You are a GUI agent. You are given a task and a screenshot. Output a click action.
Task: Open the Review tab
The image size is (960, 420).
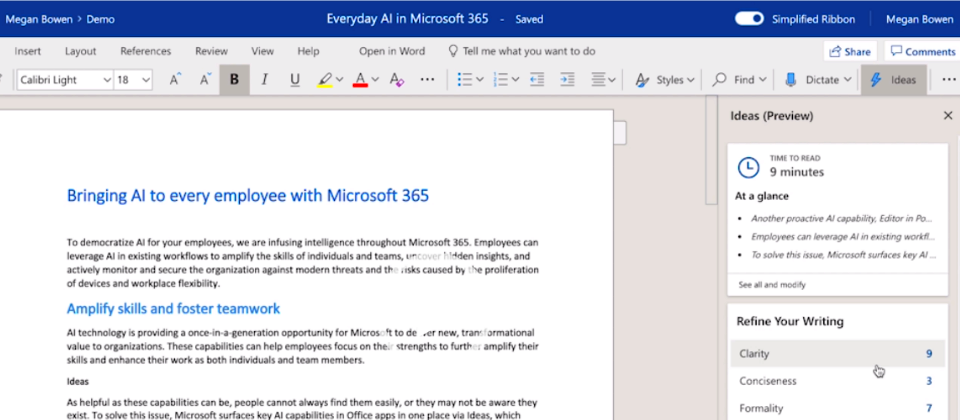coord(211,51)
